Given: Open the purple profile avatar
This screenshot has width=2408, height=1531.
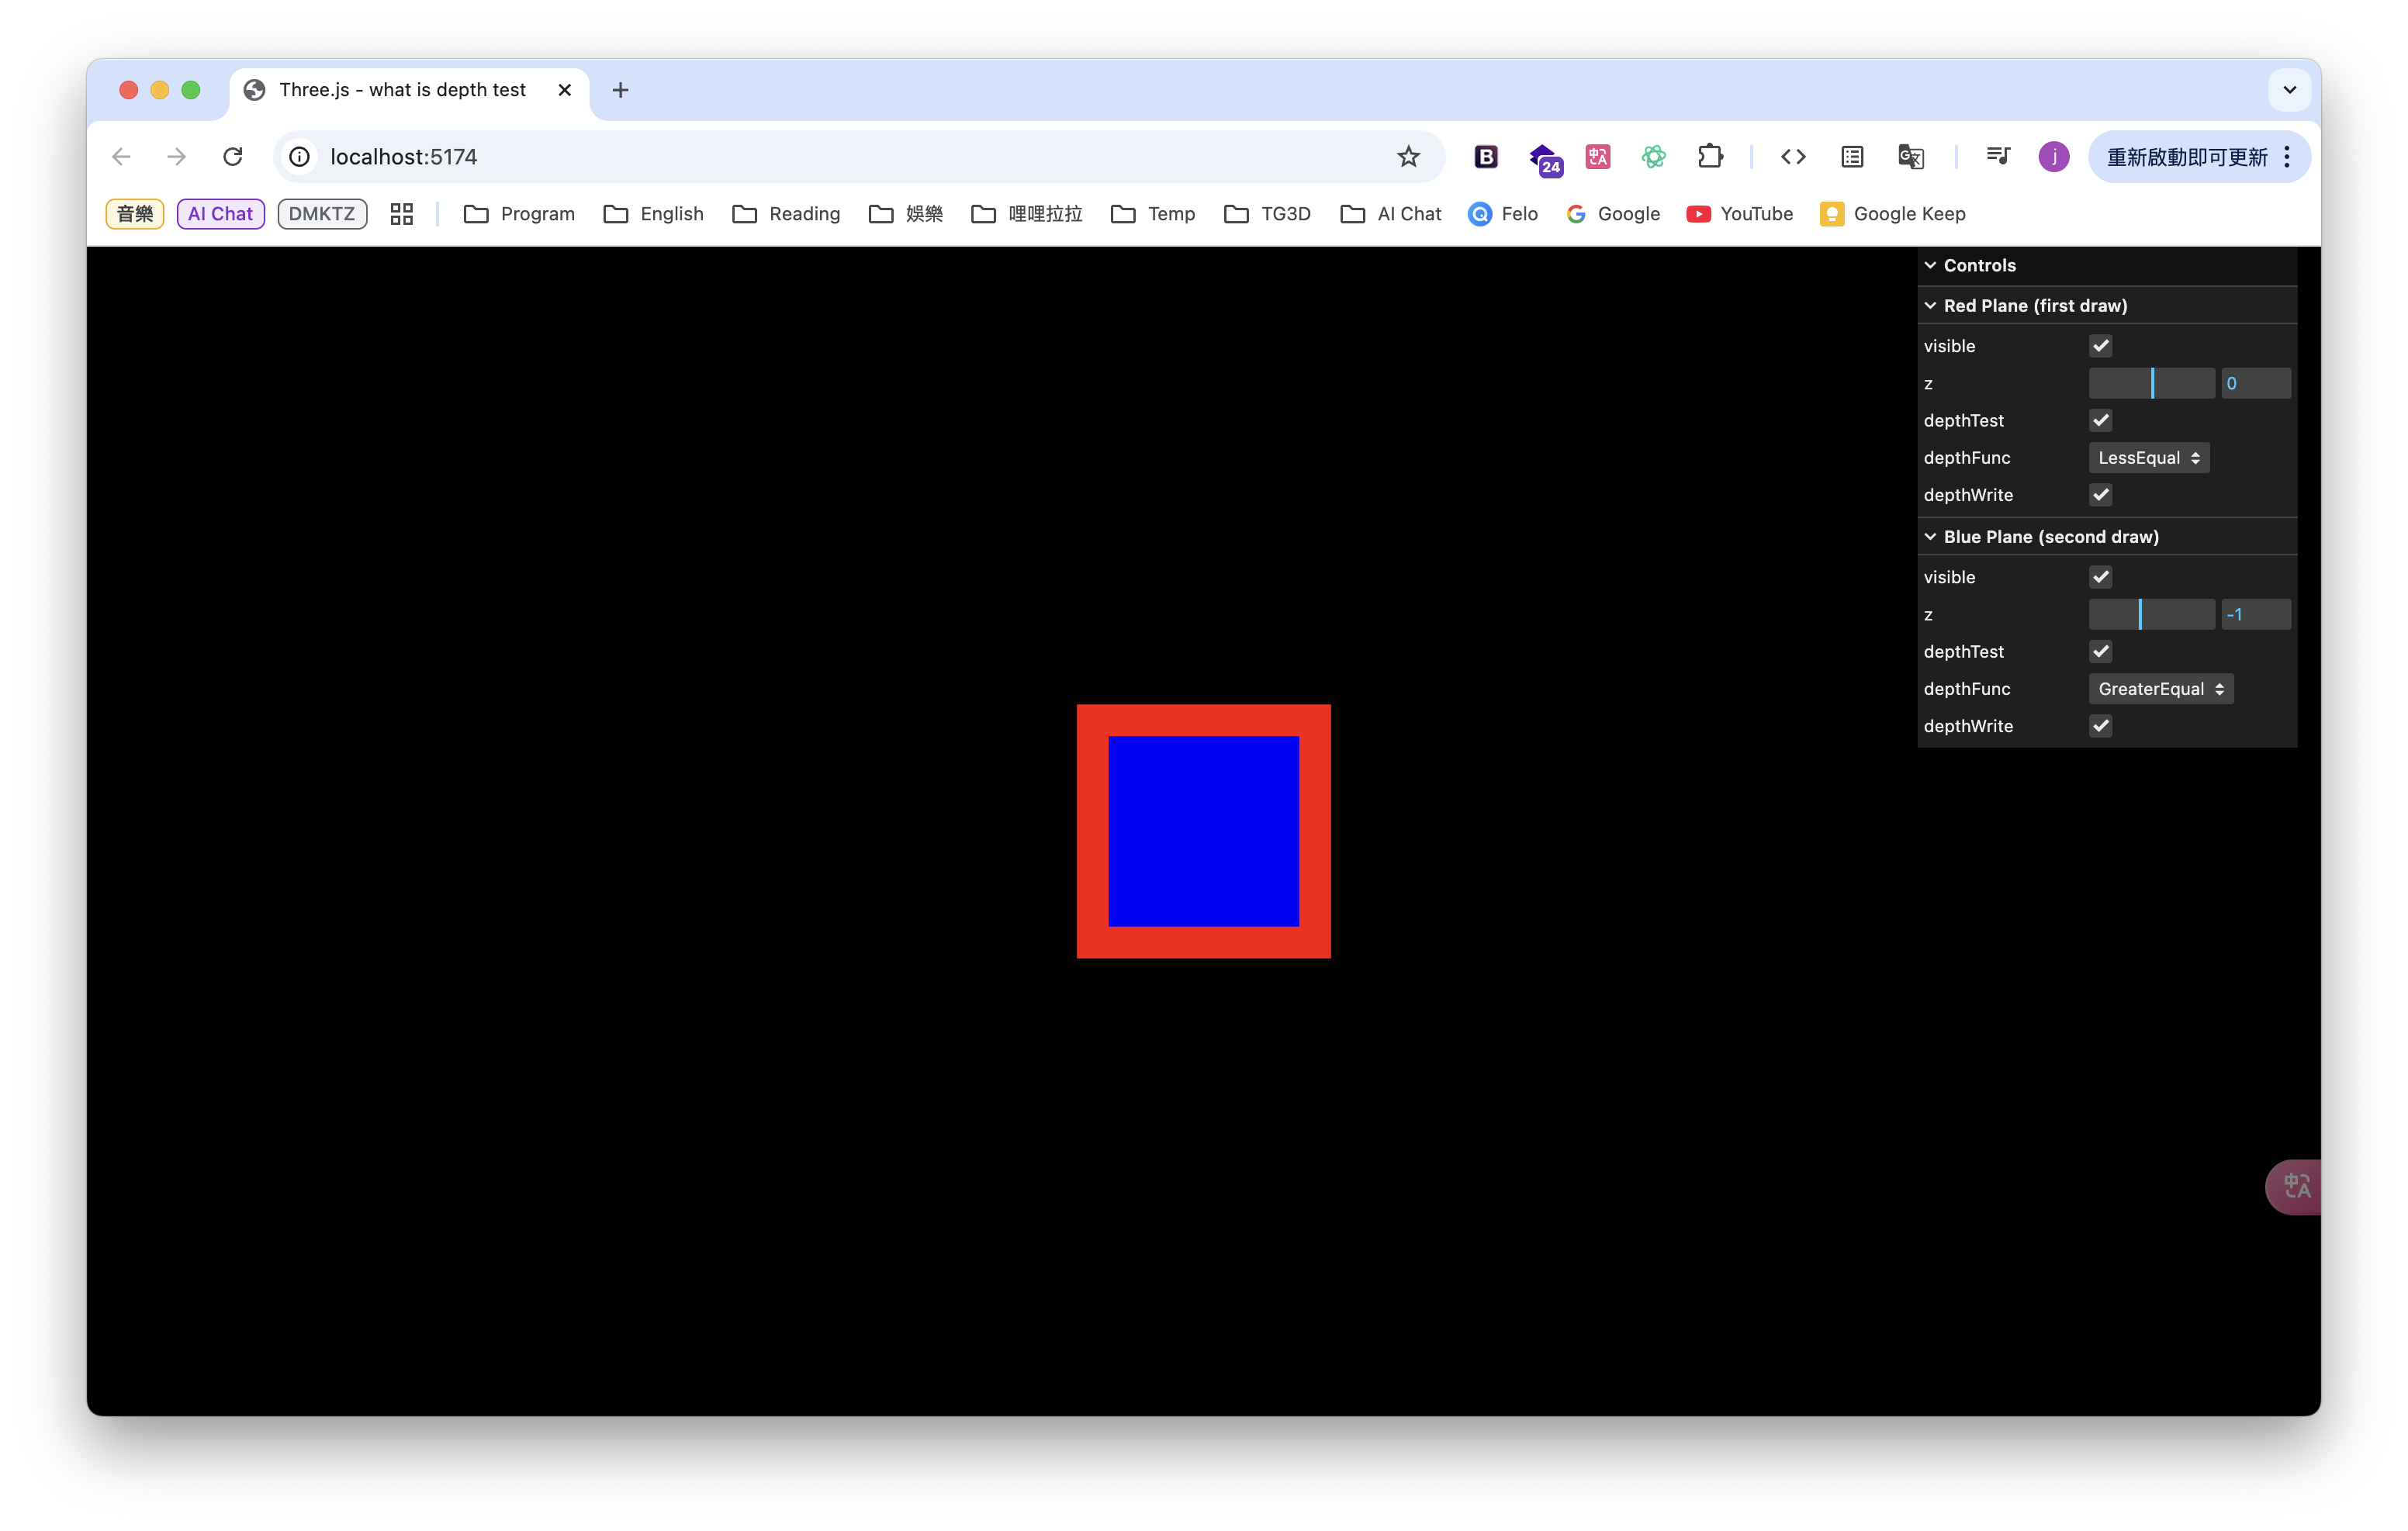Looking at the screenshot, I should [2054, 157].
